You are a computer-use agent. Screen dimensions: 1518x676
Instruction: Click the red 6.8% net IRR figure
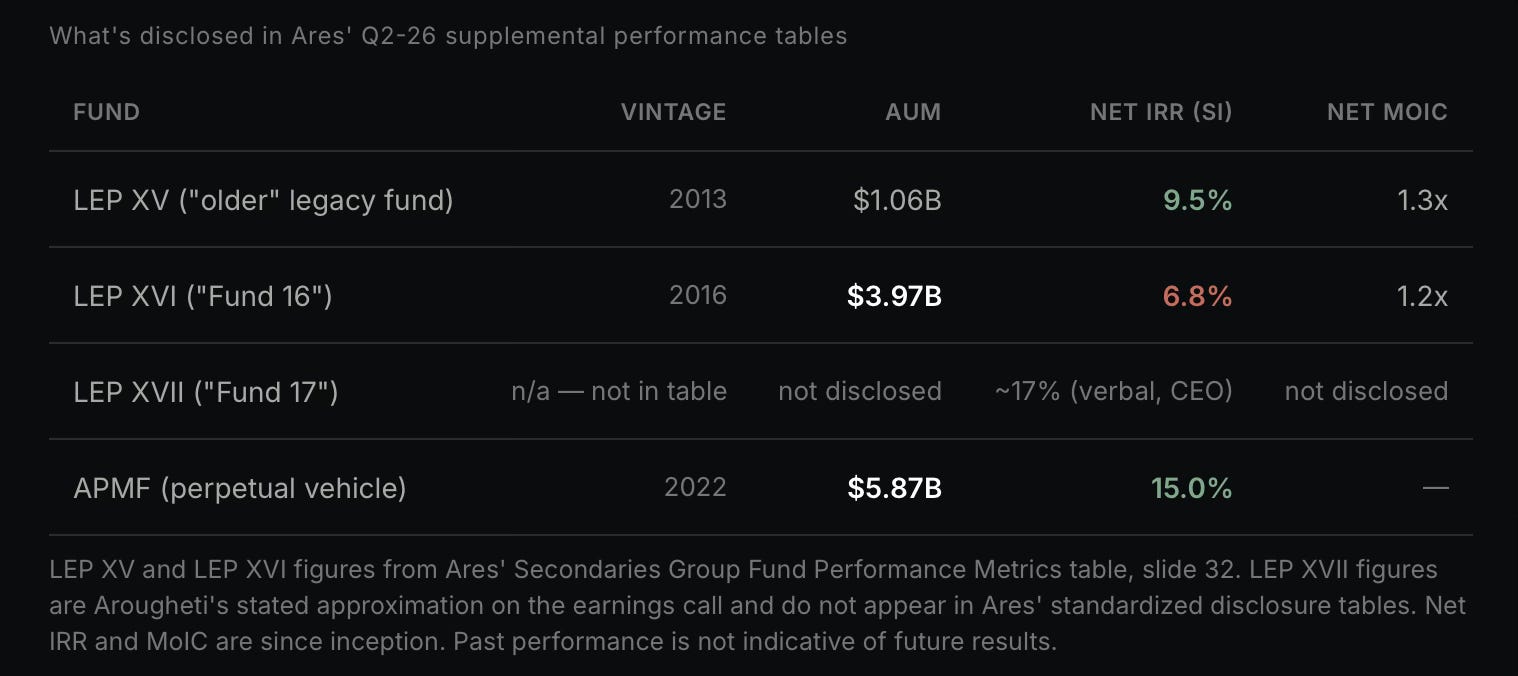point(1198,297)
